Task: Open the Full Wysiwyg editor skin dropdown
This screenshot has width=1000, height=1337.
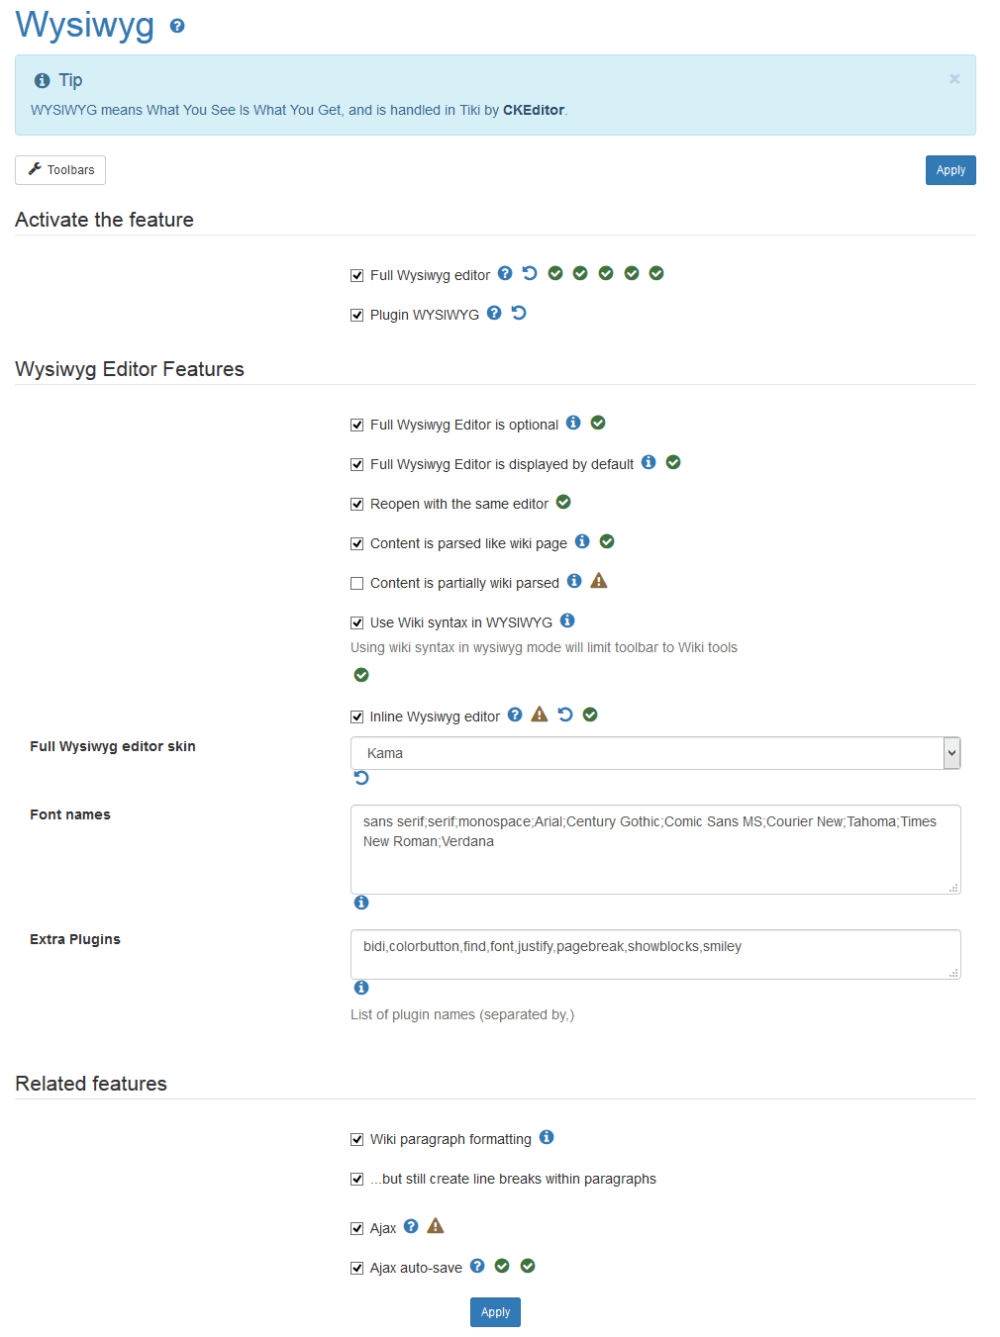Action: coord(655,753)
